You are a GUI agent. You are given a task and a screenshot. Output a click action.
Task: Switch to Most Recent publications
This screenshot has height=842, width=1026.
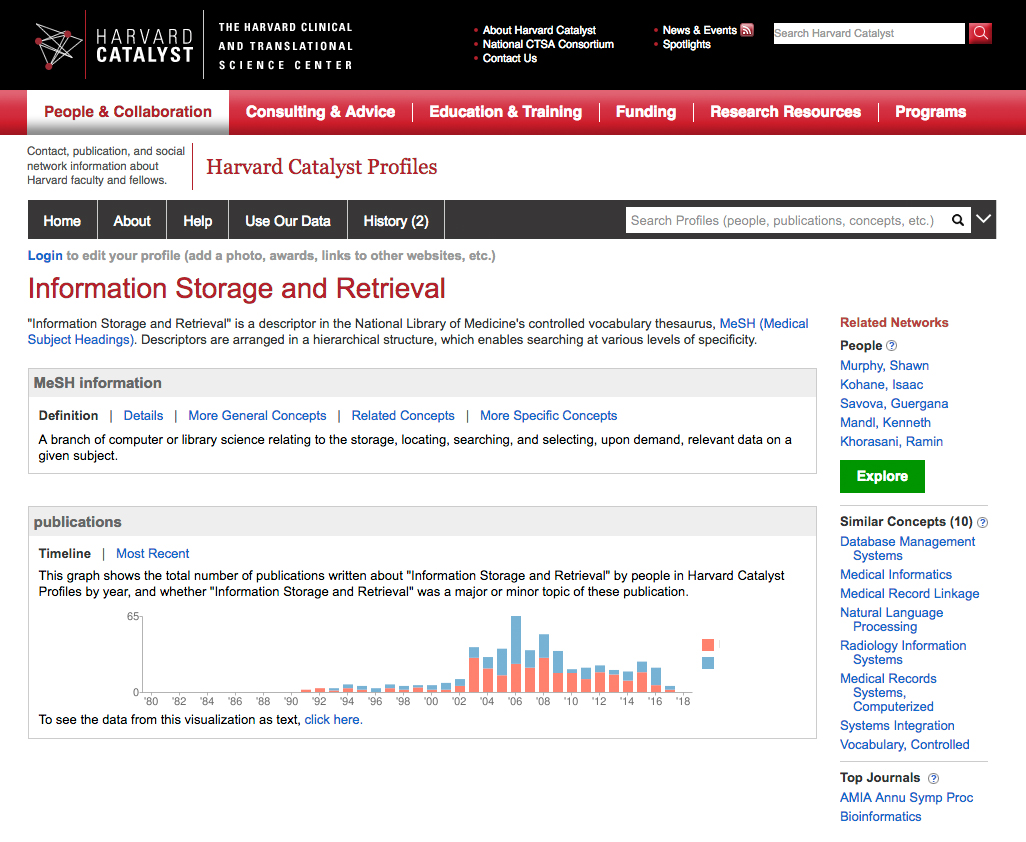[152, 553]
